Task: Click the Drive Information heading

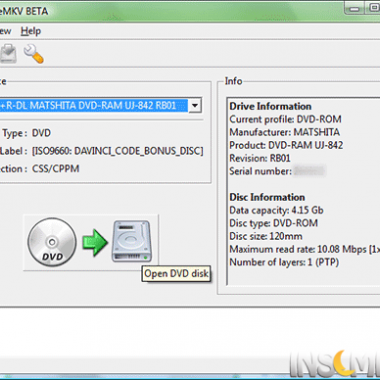Action: tap(270, 106)
